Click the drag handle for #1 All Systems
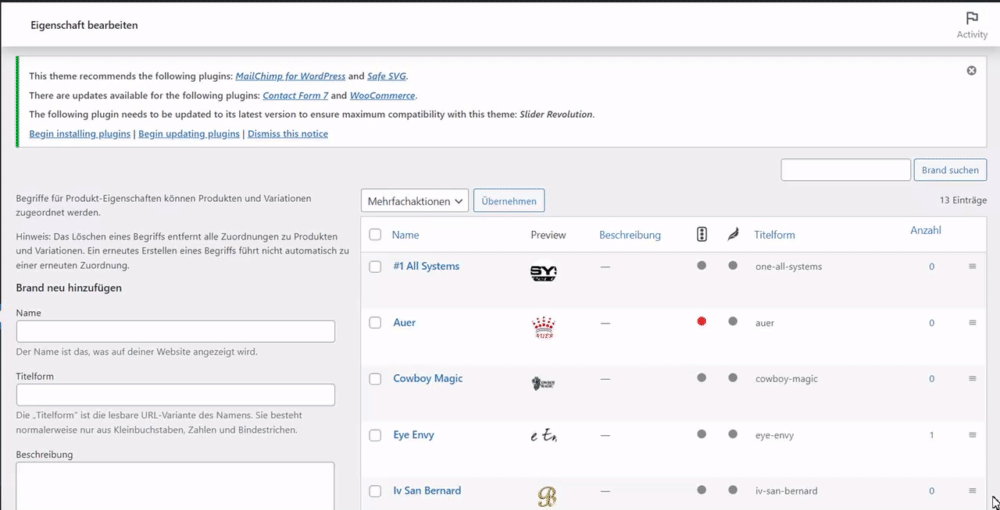1000x510 pixels. 972,267
